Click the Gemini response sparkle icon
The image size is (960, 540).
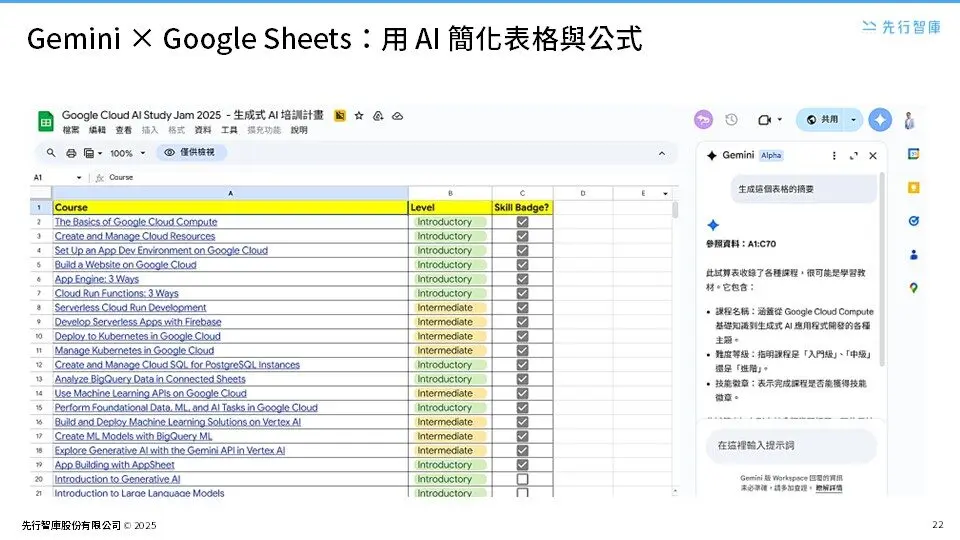click(713, 225)
